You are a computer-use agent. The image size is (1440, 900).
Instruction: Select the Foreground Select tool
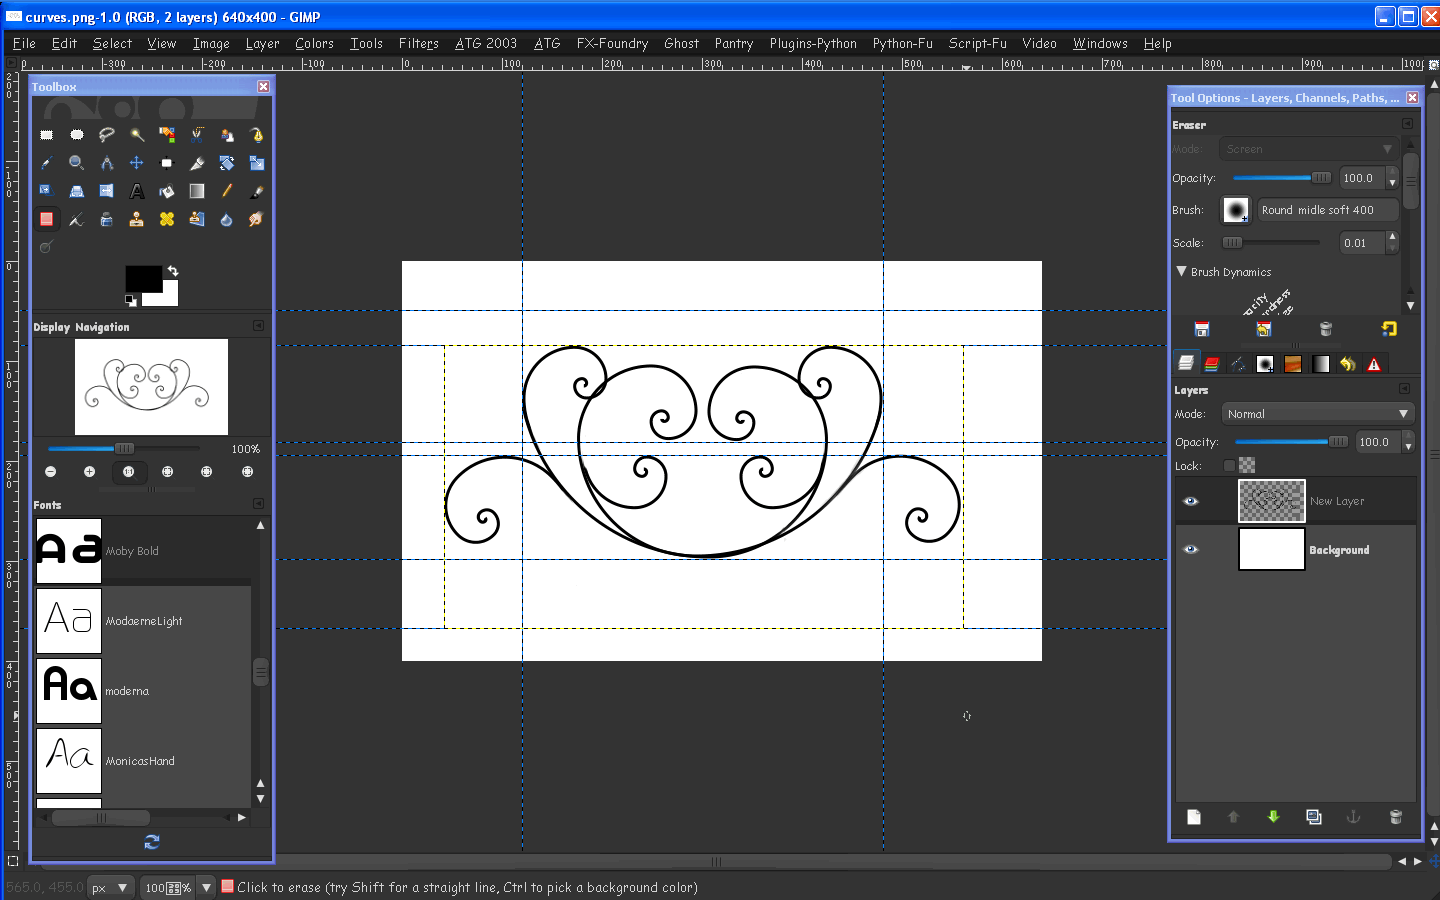[226, 134]
